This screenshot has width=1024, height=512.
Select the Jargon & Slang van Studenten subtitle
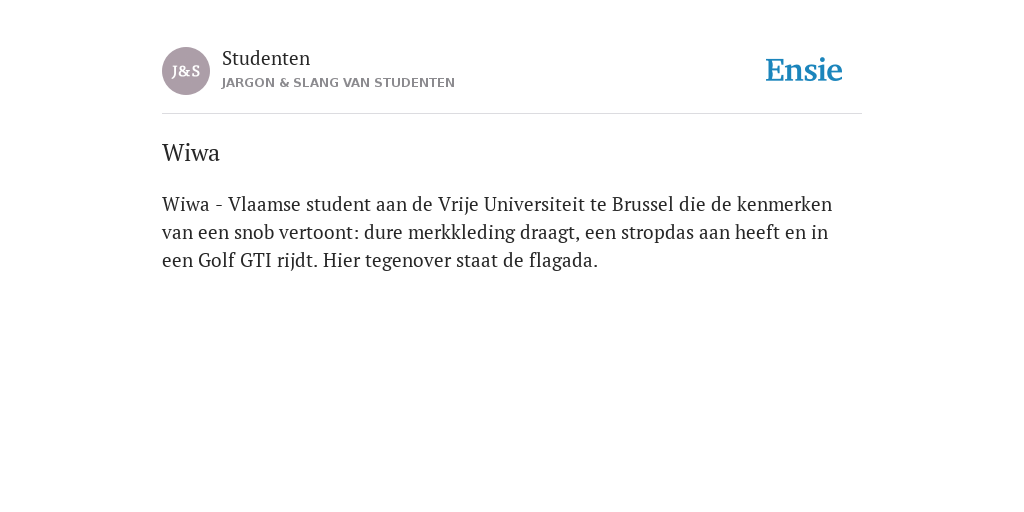coord(338,83)
